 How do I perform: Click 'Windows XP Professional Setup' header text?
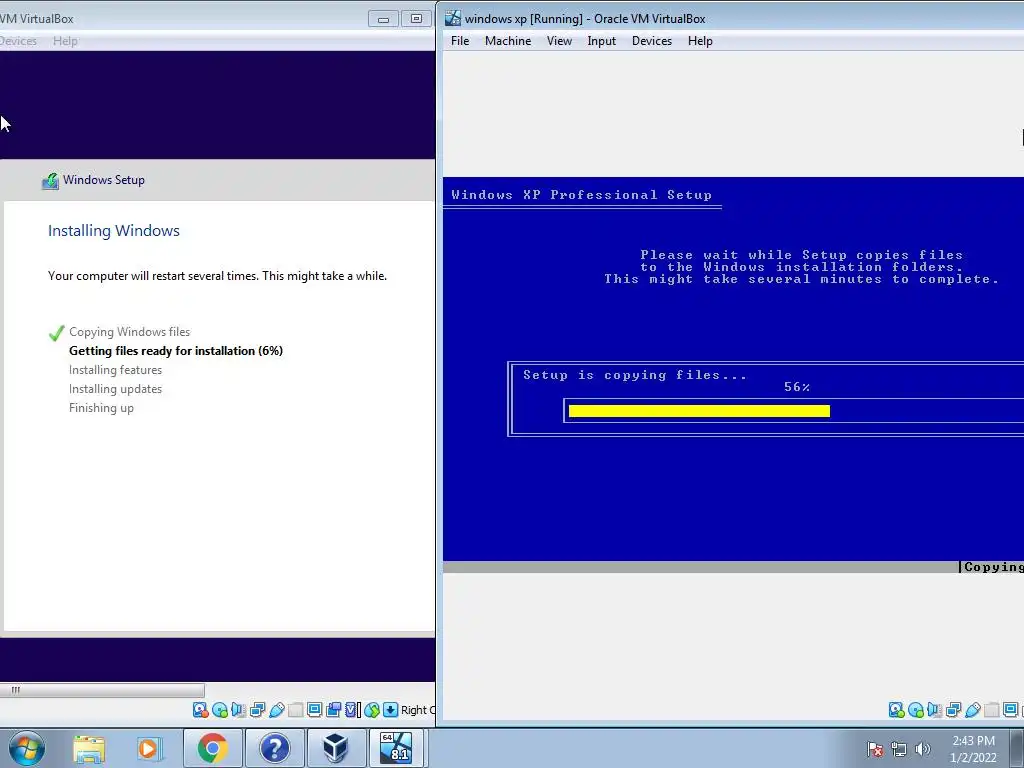[581, 195]
